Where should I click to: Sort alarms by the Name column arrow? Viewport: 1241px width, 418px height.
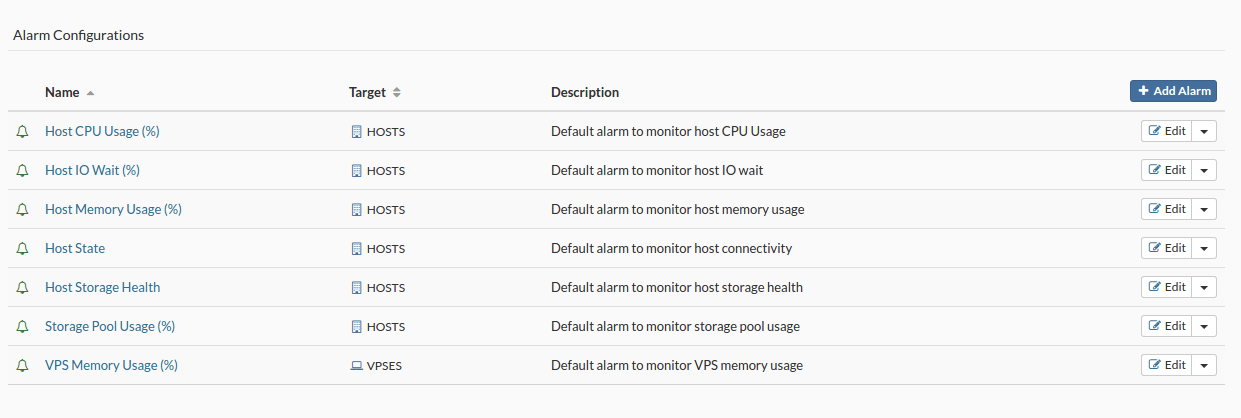click(x=90, y=92)
